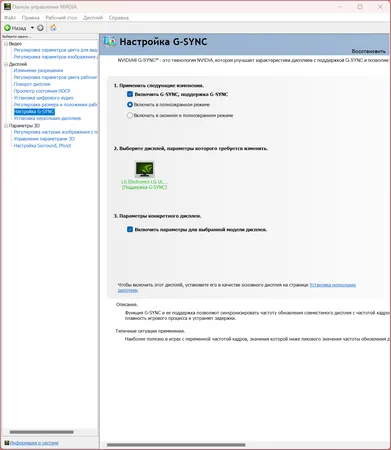Viewport: 391px width, 450px height.
Task: Open the Рабочий стол menu
Action: 61,18
